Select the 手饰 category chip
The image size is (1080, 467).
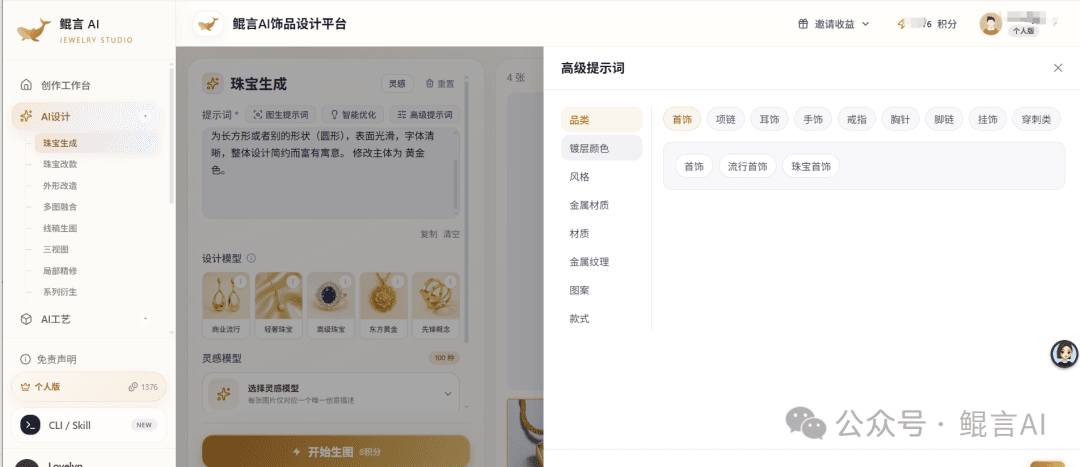click(813, 119)
